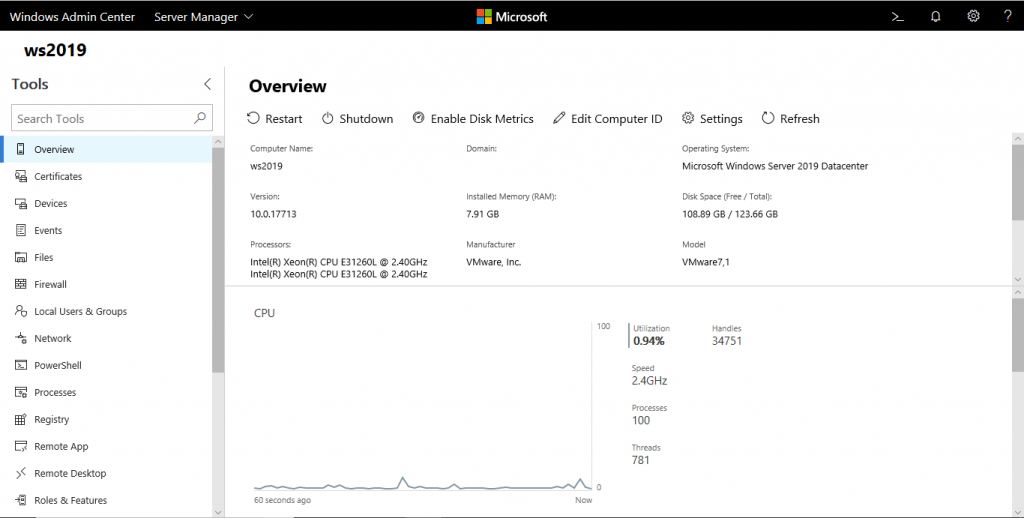Go to the Network tool
The height and width of the screenshot is (518, 1024).
tap(107, 338)
